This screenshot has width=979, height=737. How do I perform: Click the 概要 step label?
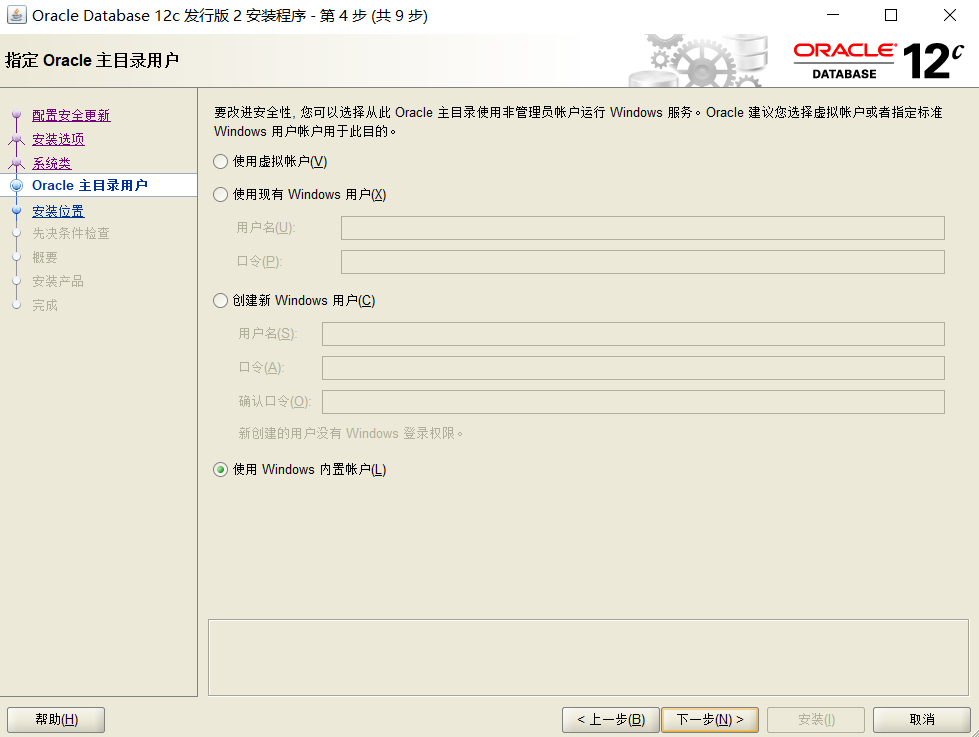(45, 257)
